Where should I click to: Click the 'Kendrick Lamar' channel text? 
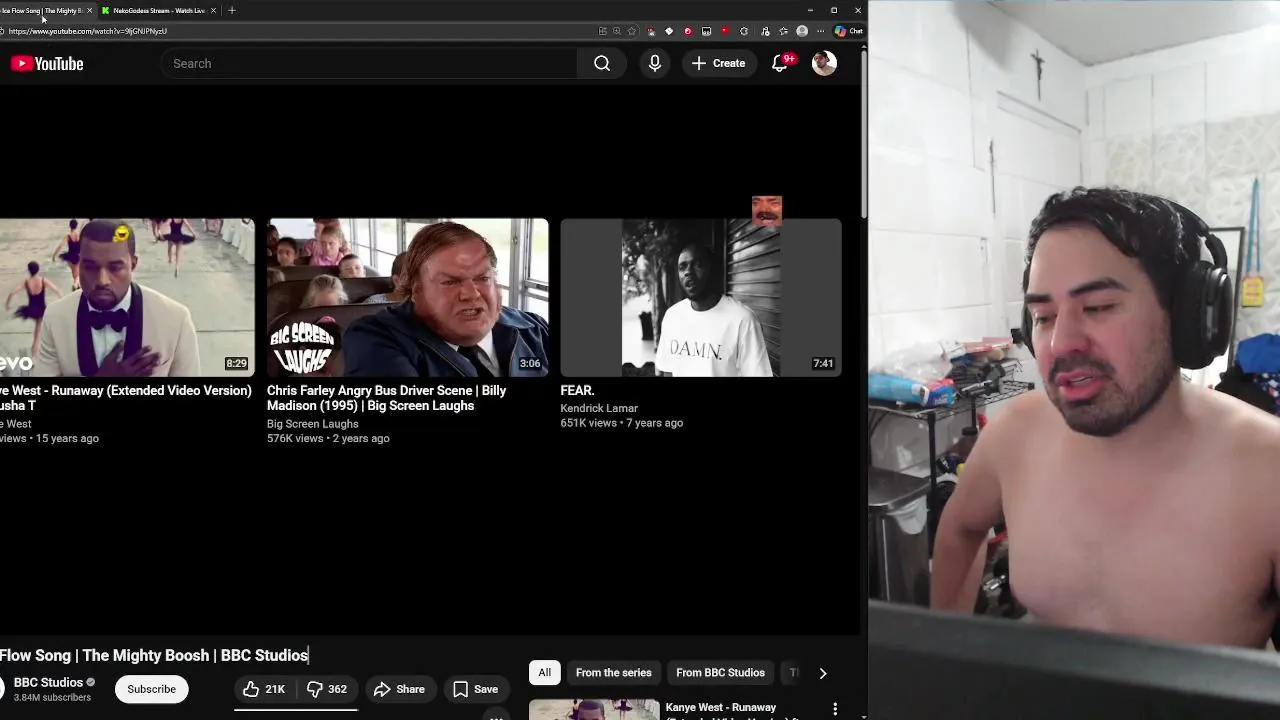pyautogui.click(x=599, y=408)
